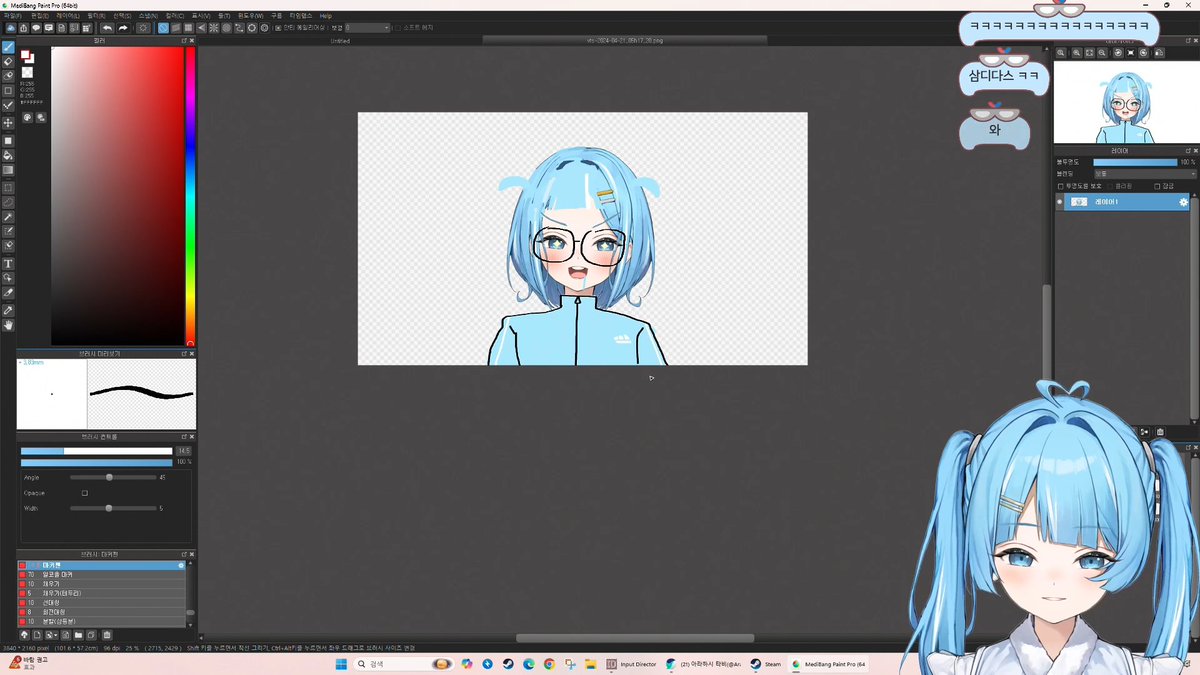Image resolution: width=1200 pixels, height=675 pixels.
Task: Toggle the anti-aliasing checkbox in toolbar
Action: [280, 28]
